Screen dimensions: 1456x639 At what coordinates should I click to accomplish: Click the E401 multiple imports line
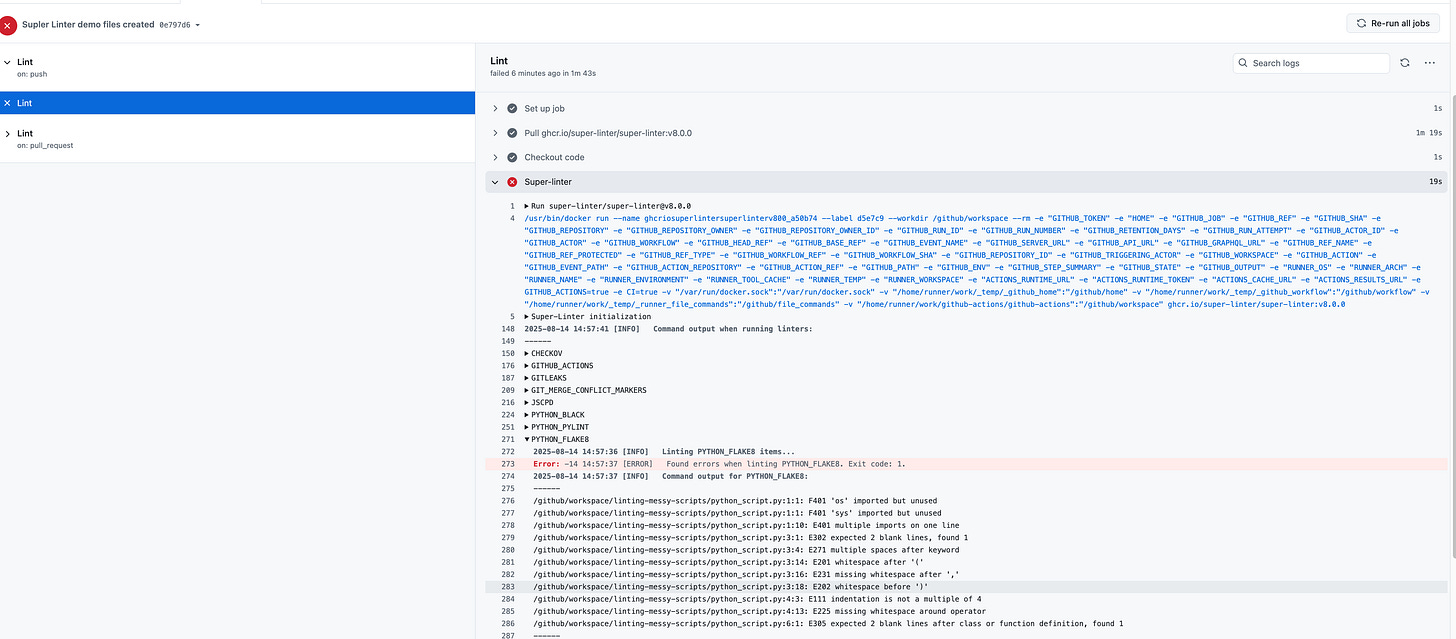[x=746, y=525]
